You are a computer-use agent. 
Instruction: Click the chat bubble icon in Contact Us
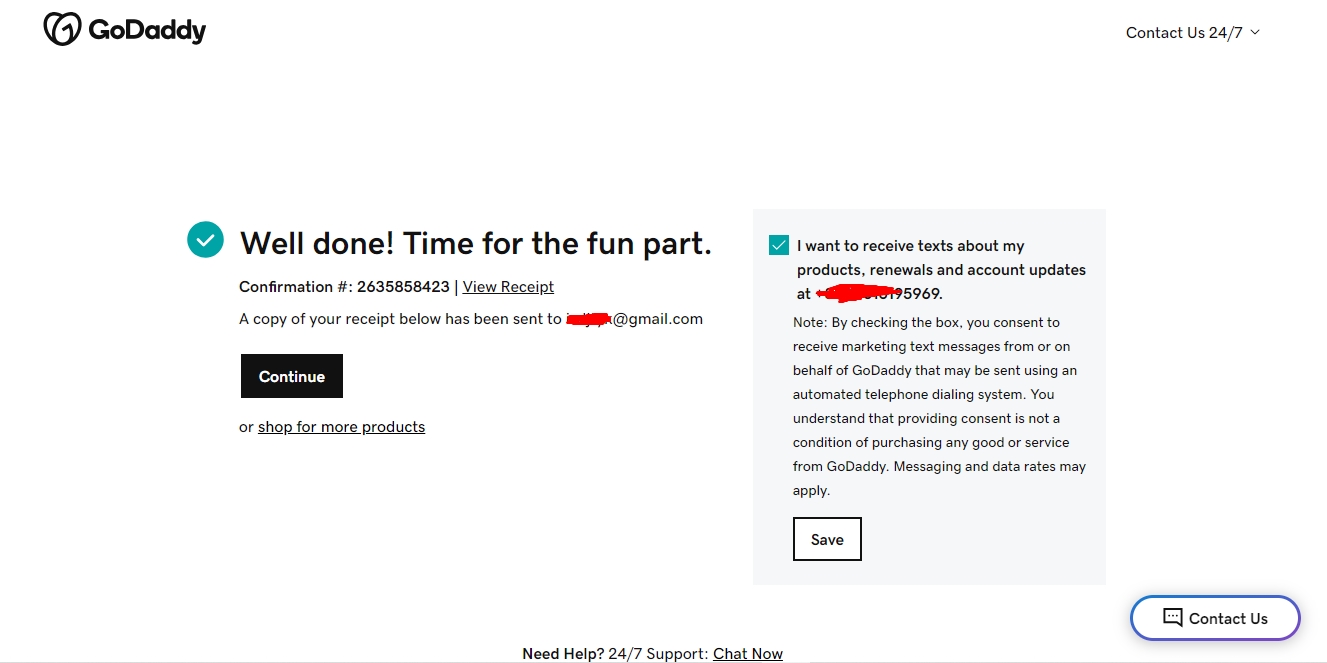point(1172,618)
